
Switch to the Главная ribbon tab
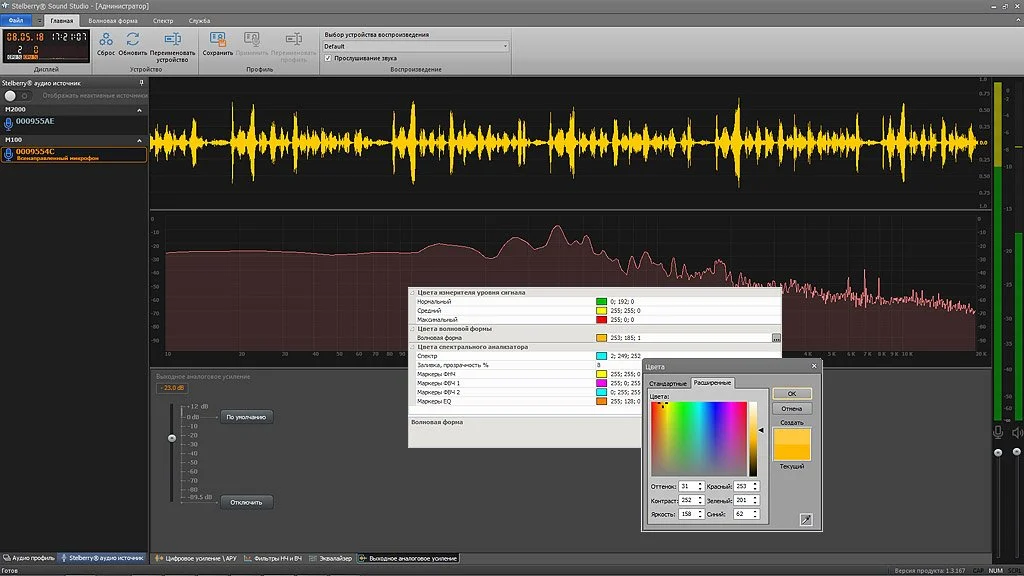click(x=62, y=21)
